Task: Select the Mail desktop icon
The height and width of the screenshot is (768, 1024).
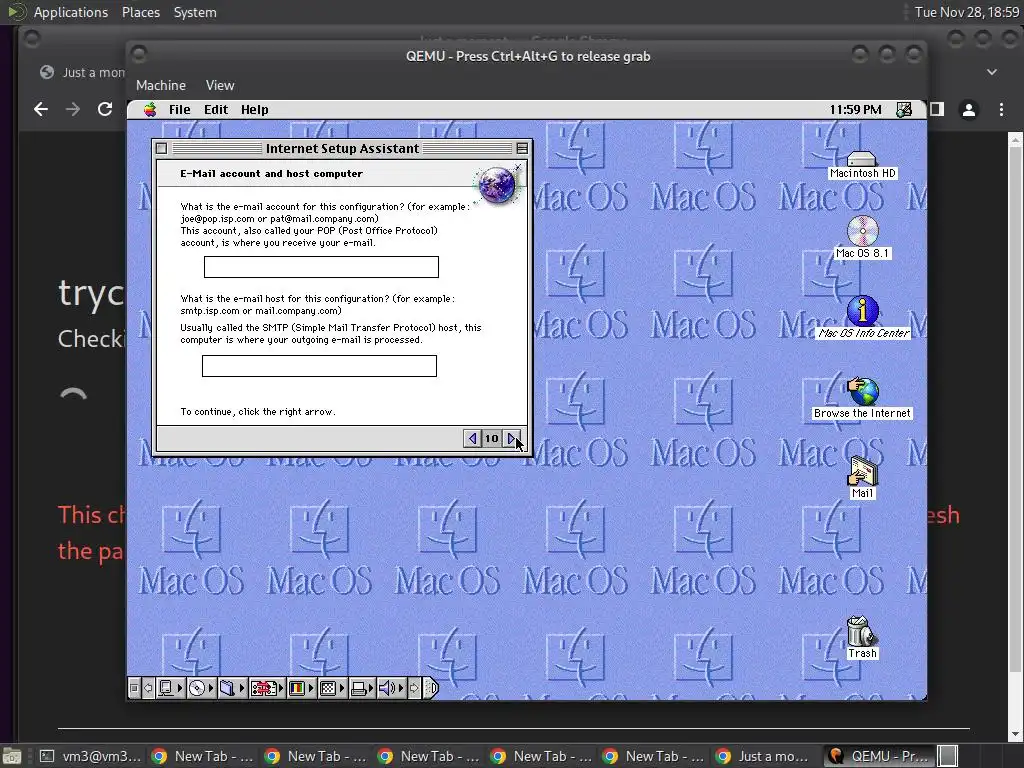Action: point(863,477)
